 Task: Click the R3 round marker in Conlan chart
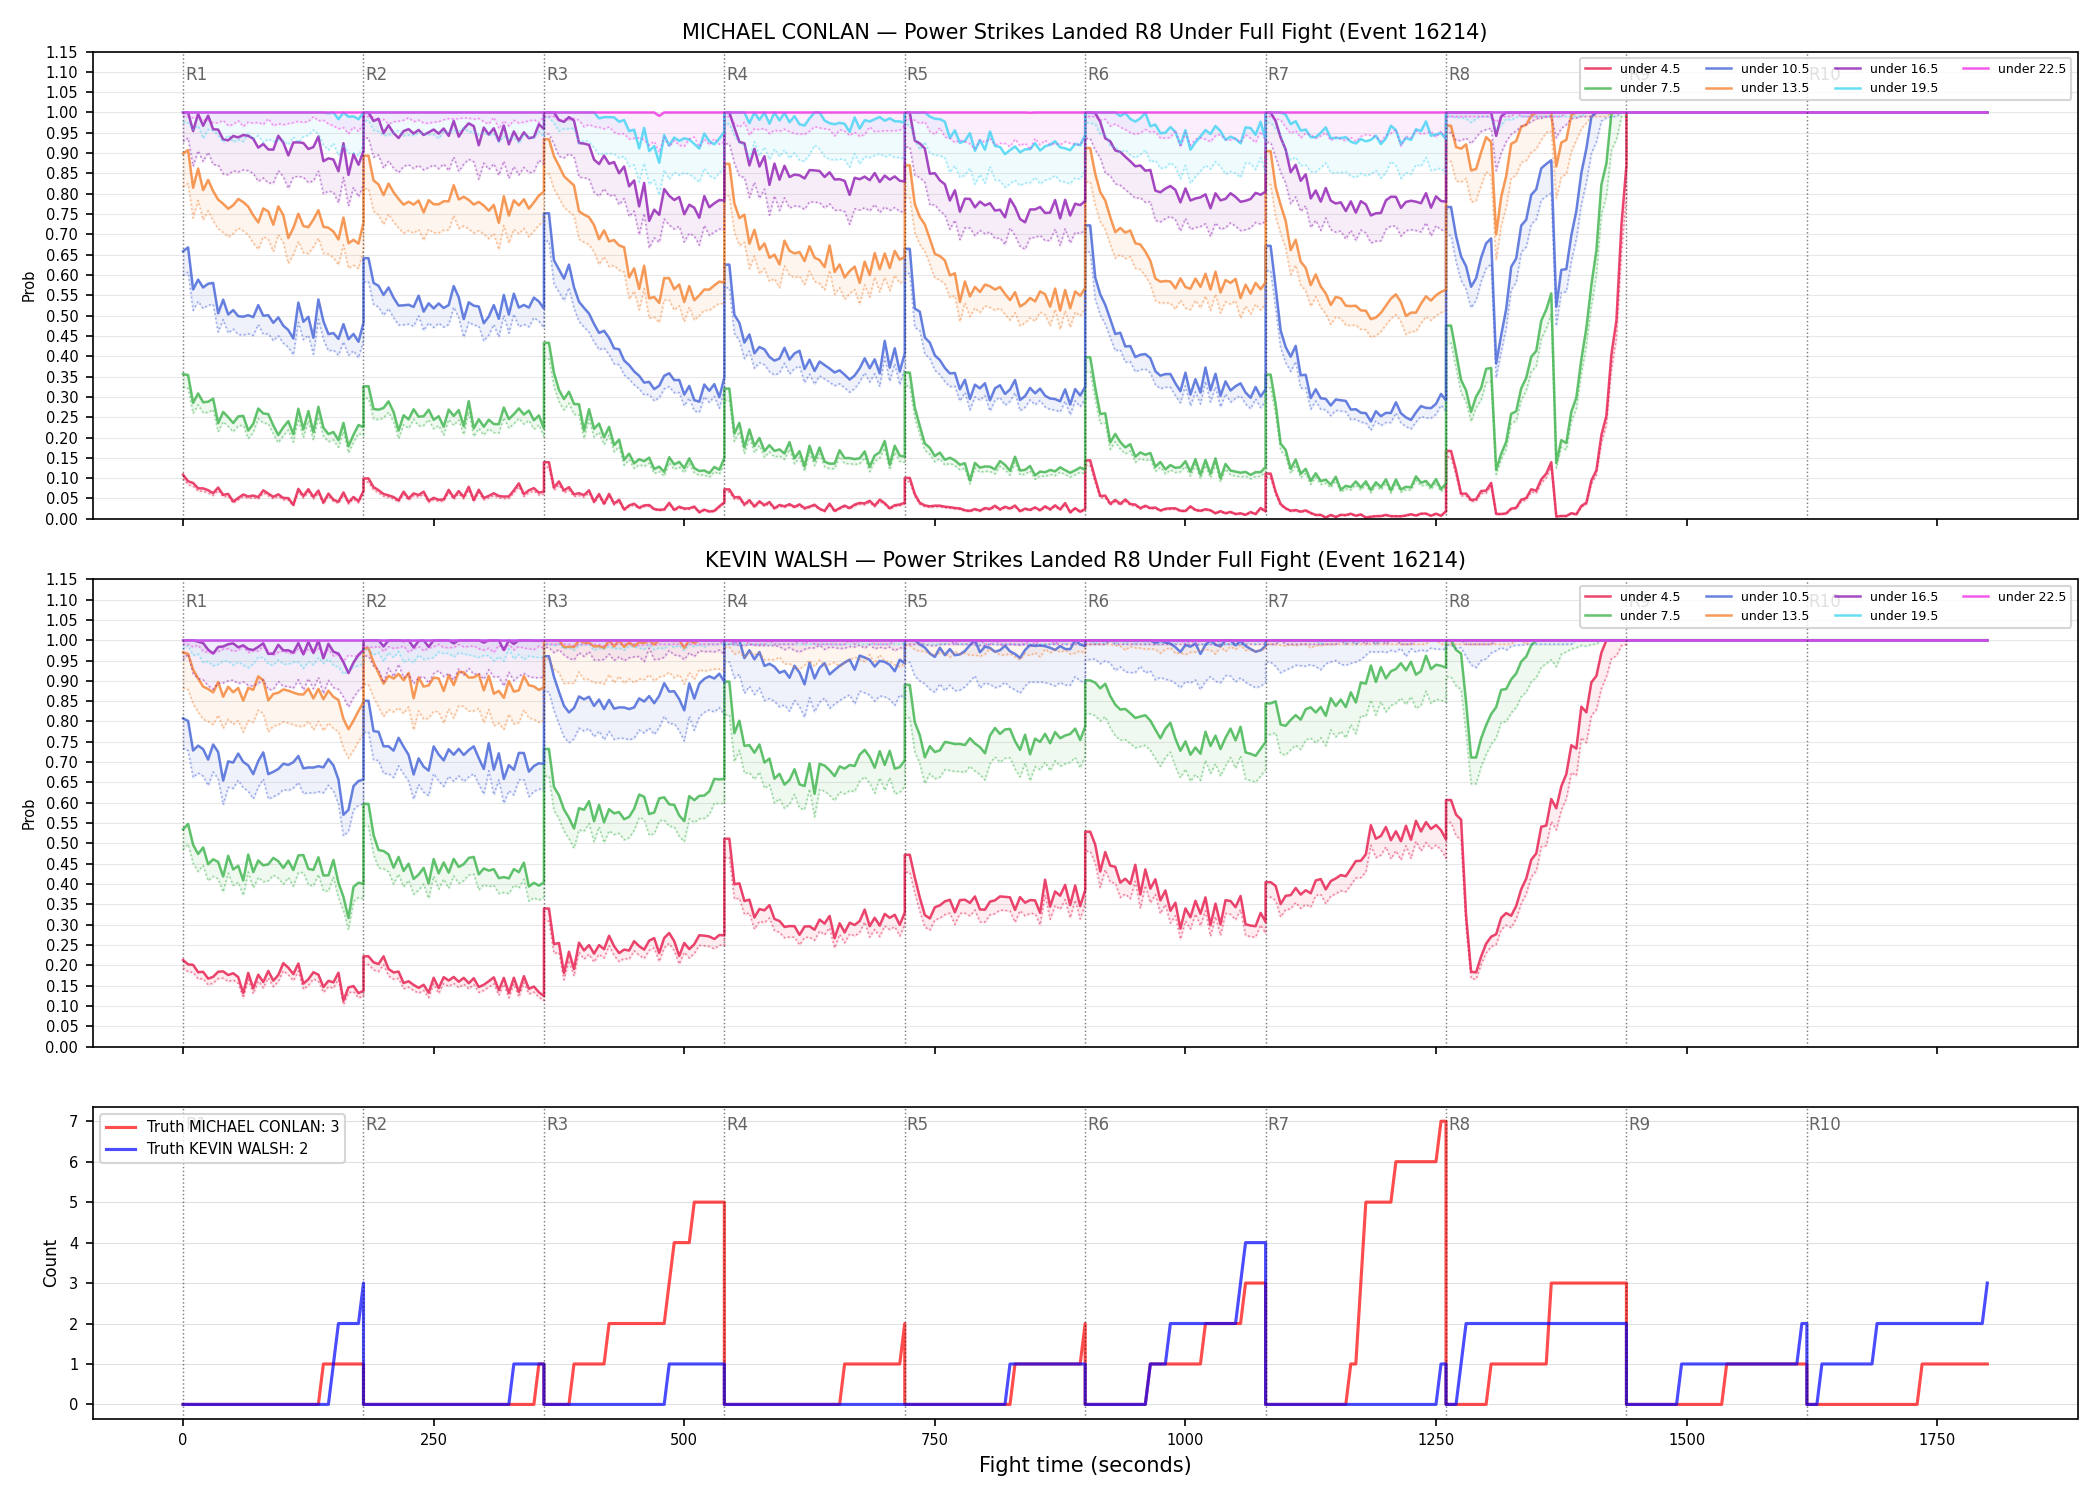pos(557,74)
